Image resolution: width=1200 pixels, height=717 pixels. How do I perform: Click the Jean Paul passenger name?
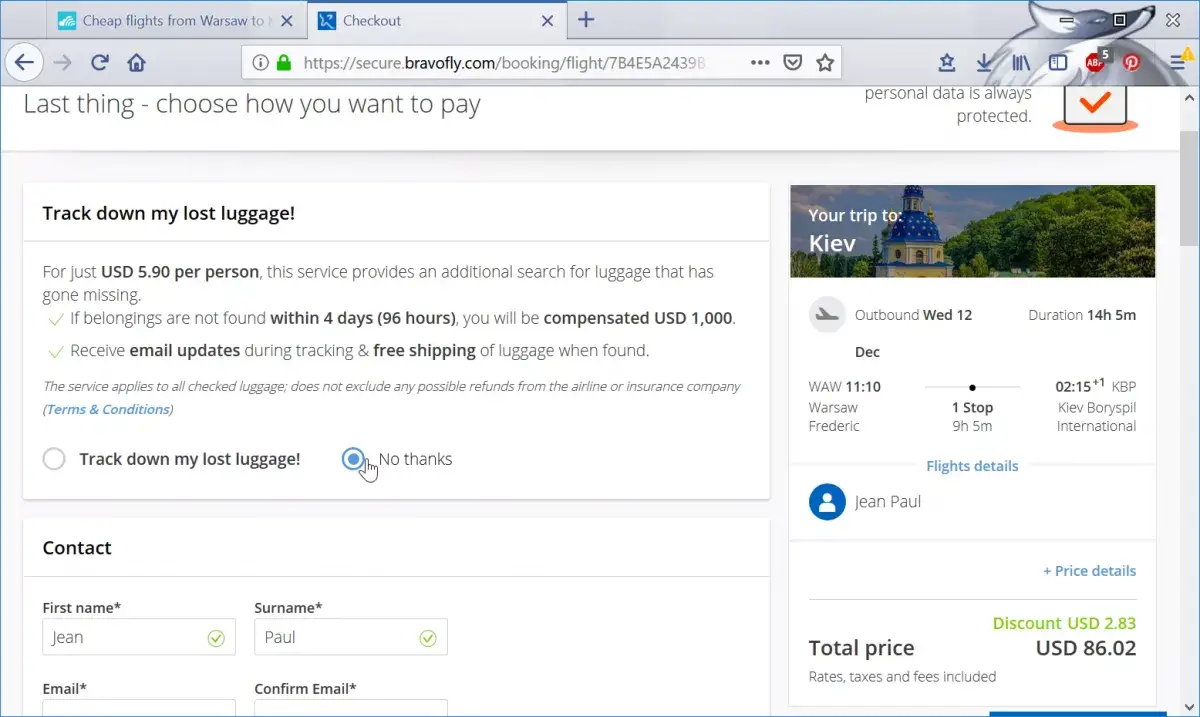coord(888,502)
